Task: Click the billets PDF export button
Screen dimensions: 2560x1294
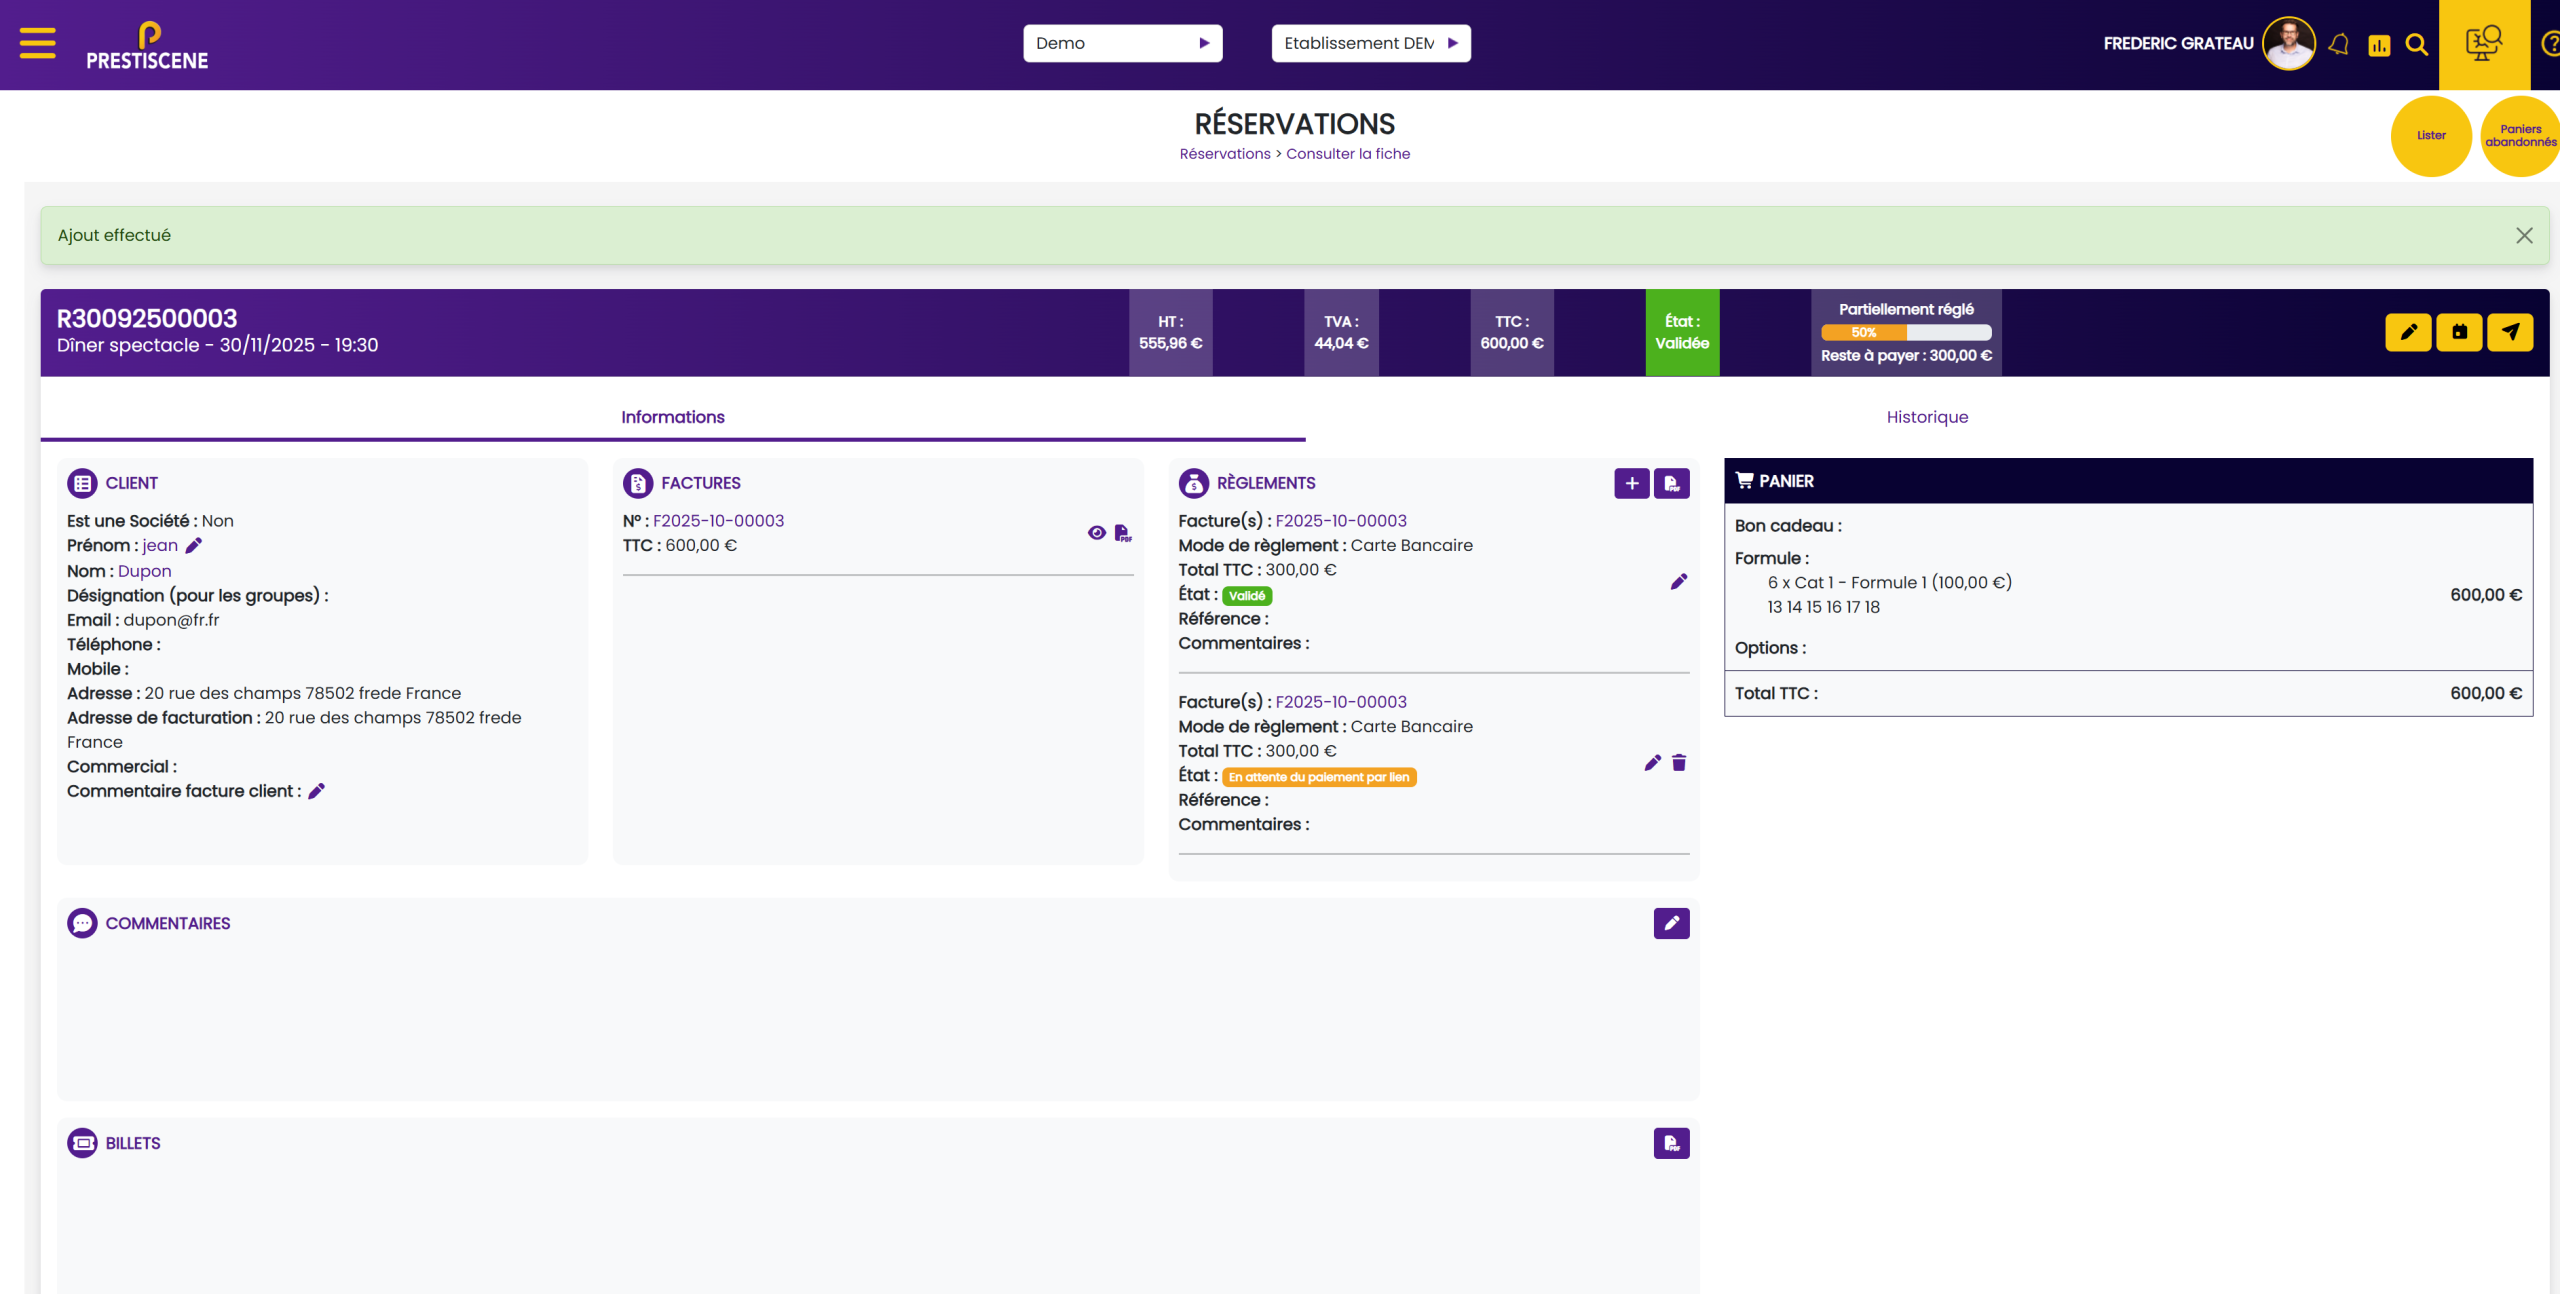Action: (x=1671, y=1143)
